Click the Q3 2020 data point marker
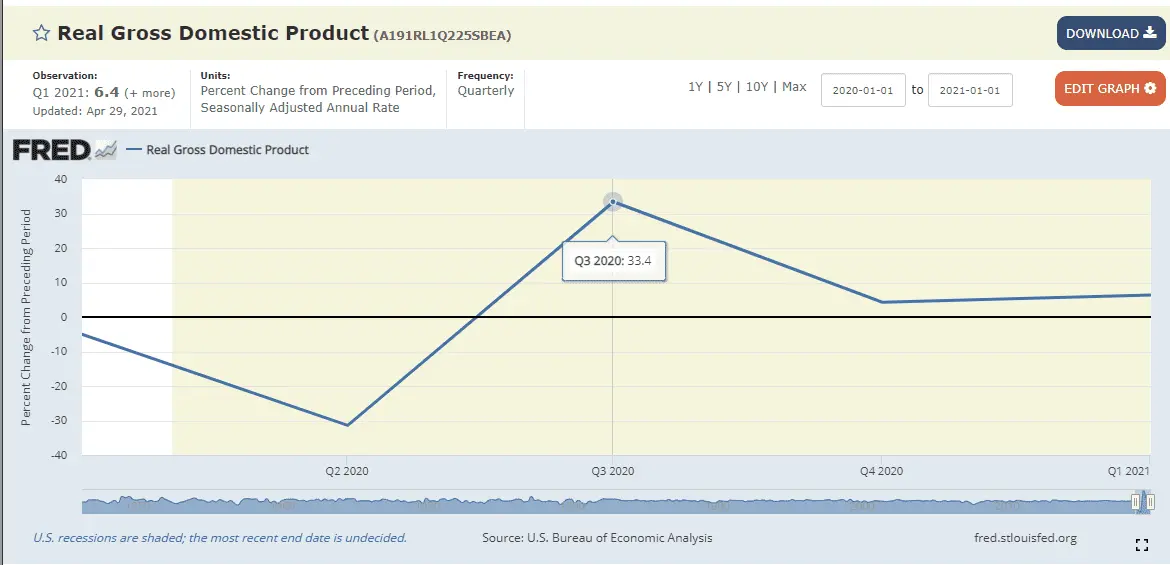 point(613,202)
